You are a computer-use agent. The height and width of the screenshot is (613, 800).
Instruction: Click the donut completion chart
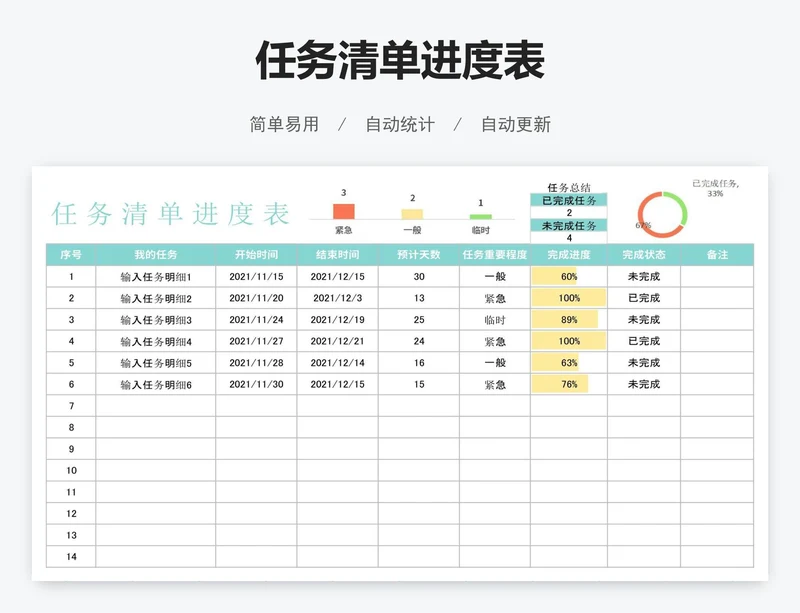[x=662, y=214]
